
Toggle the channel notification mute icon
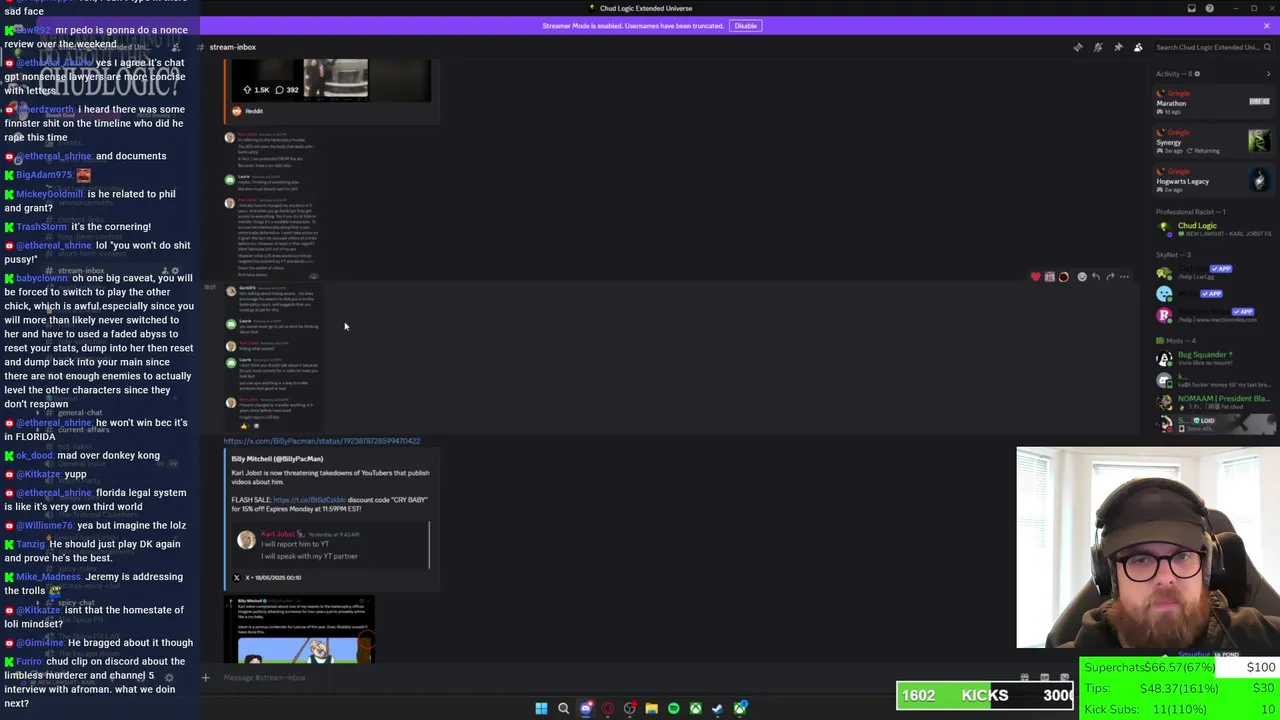tap(1098, 47)
